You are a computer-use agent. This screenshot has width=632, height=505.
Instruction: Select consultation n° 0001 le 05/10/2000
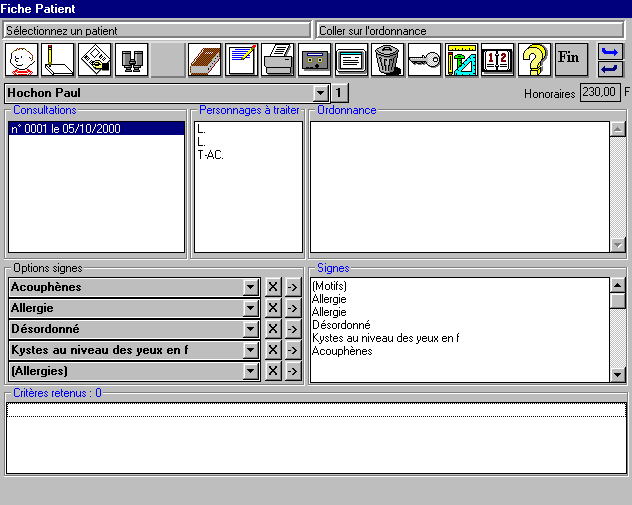96,129
